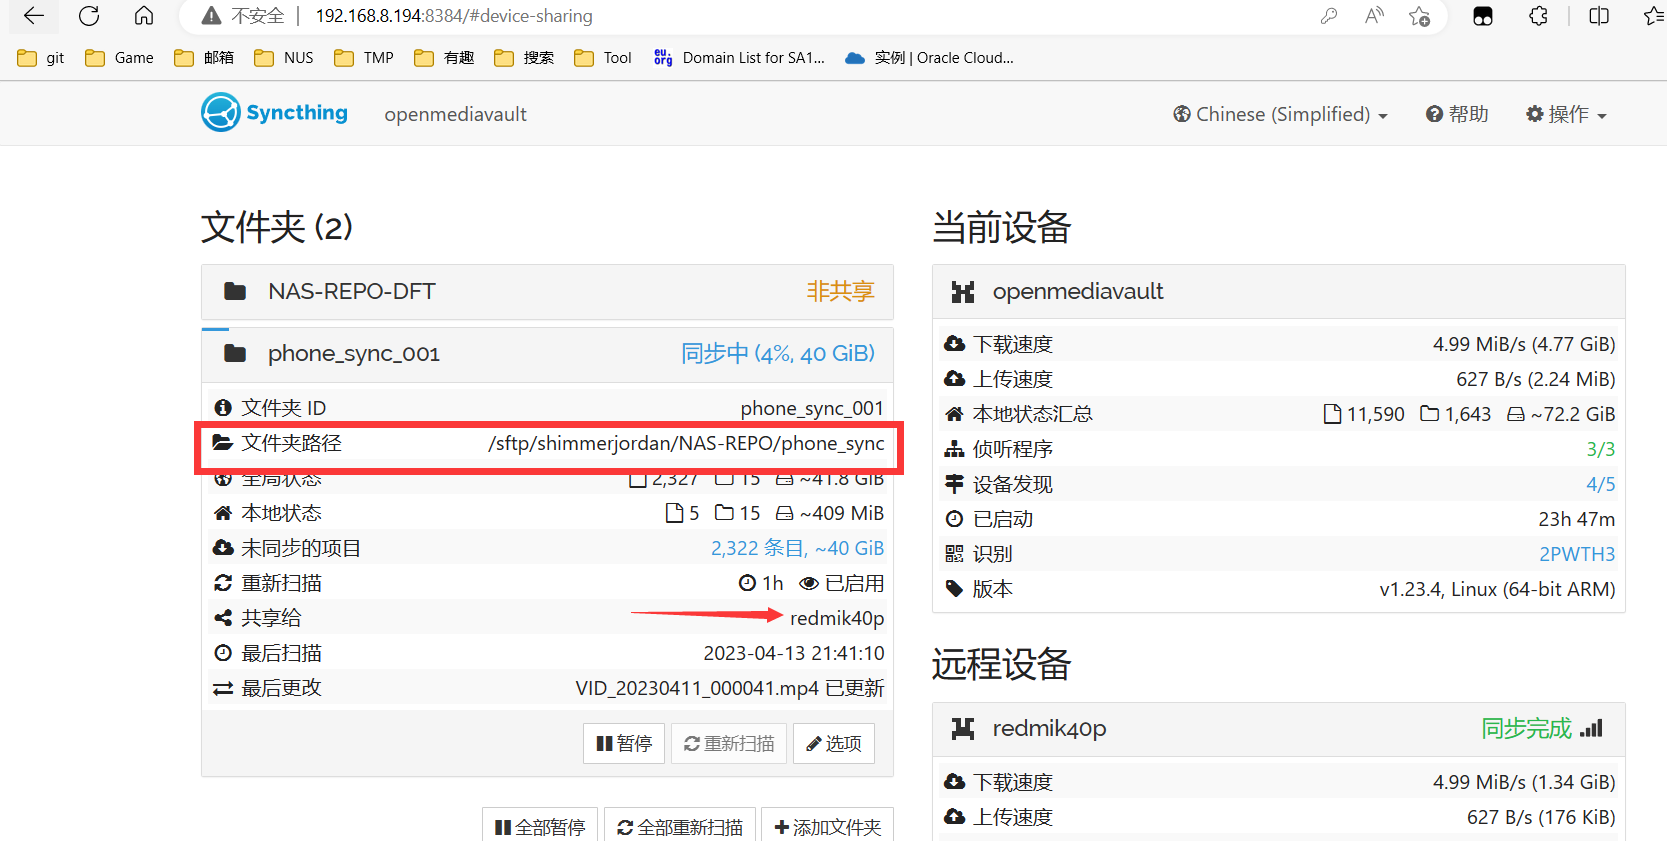
Task: Click 全部暂停 pause all button
Action: (540, 826)
